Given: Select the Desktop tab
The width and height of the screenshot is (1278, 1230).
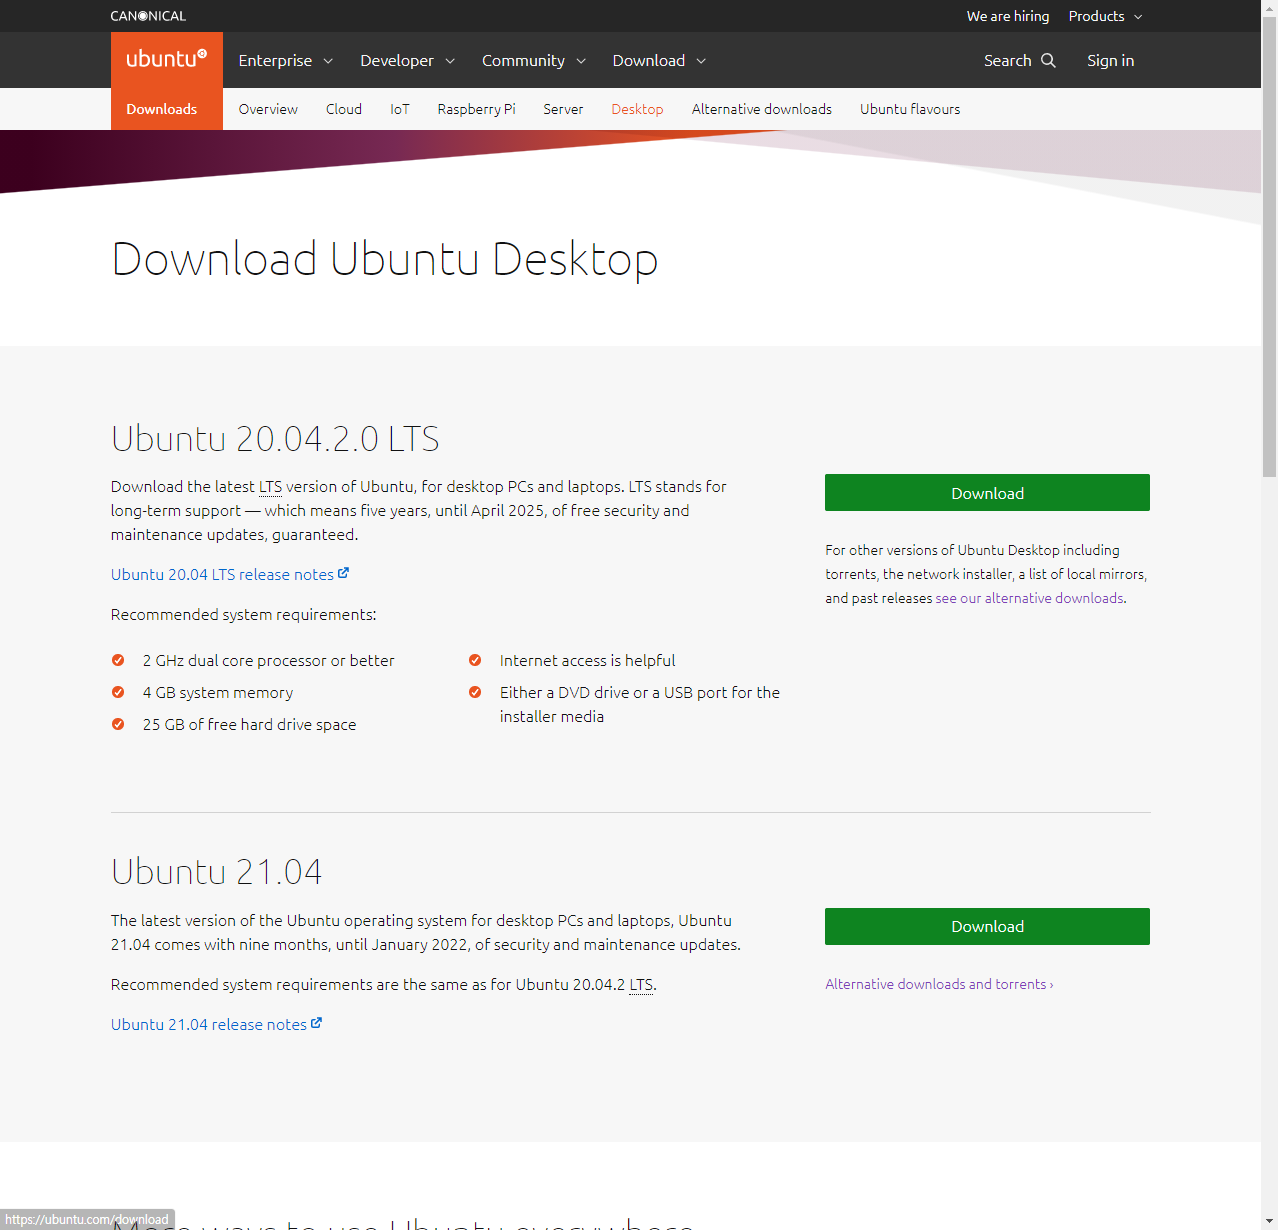Looking at the screenshot, I should click(x=637, y=109).
